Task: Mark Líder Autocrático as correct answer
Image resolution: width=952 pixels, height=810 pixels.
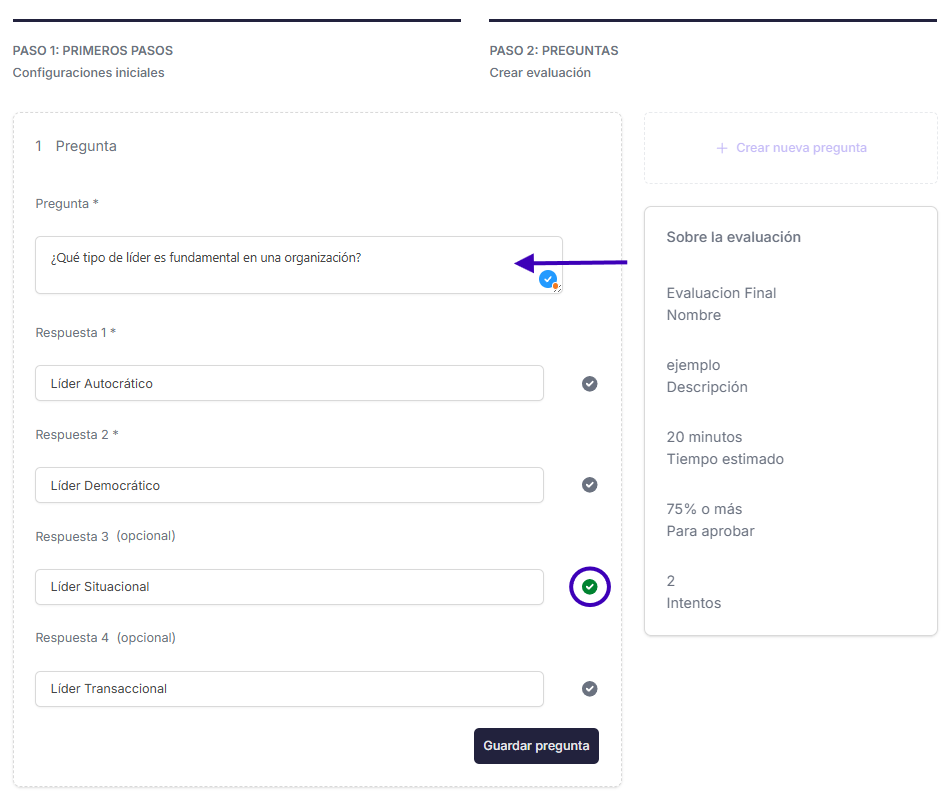Action: click(x=589, y=384)
